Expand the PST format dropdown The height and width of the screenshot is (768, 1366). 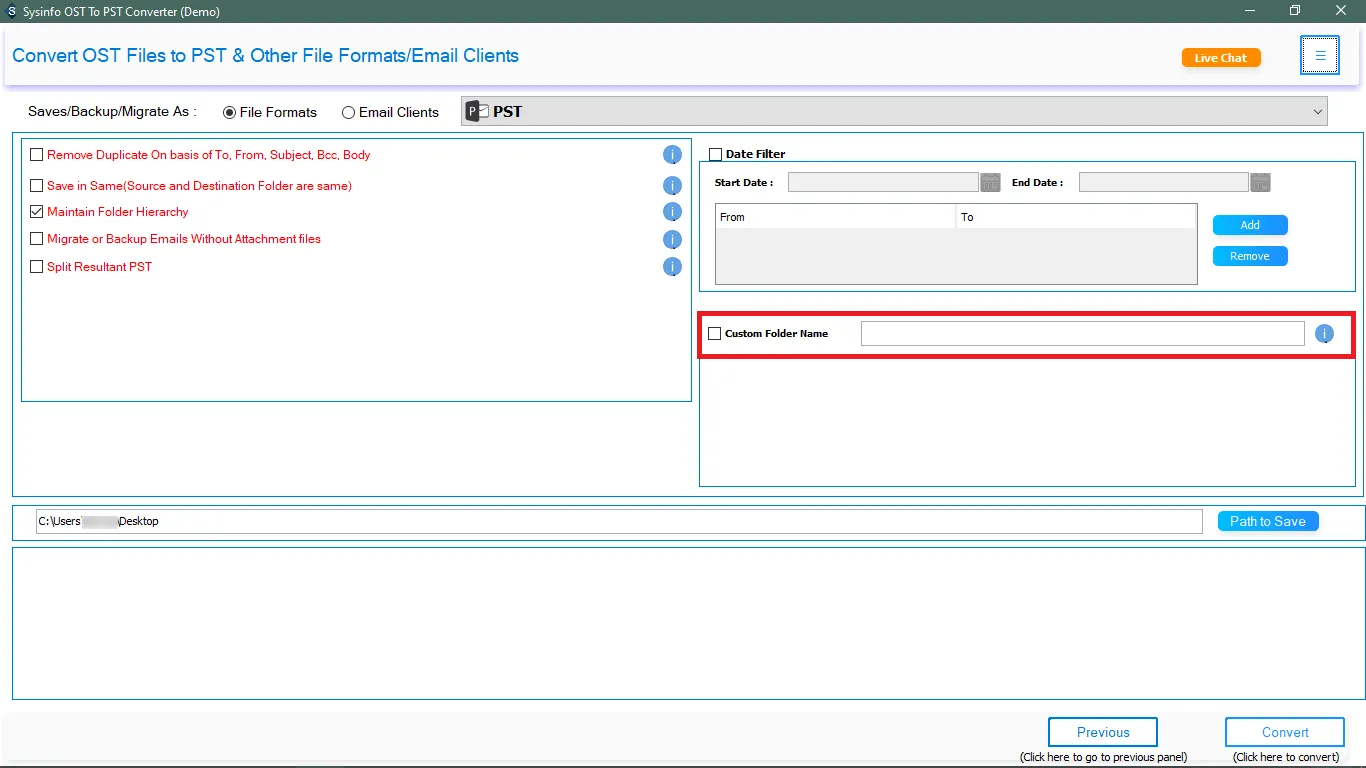click(894, 112)
